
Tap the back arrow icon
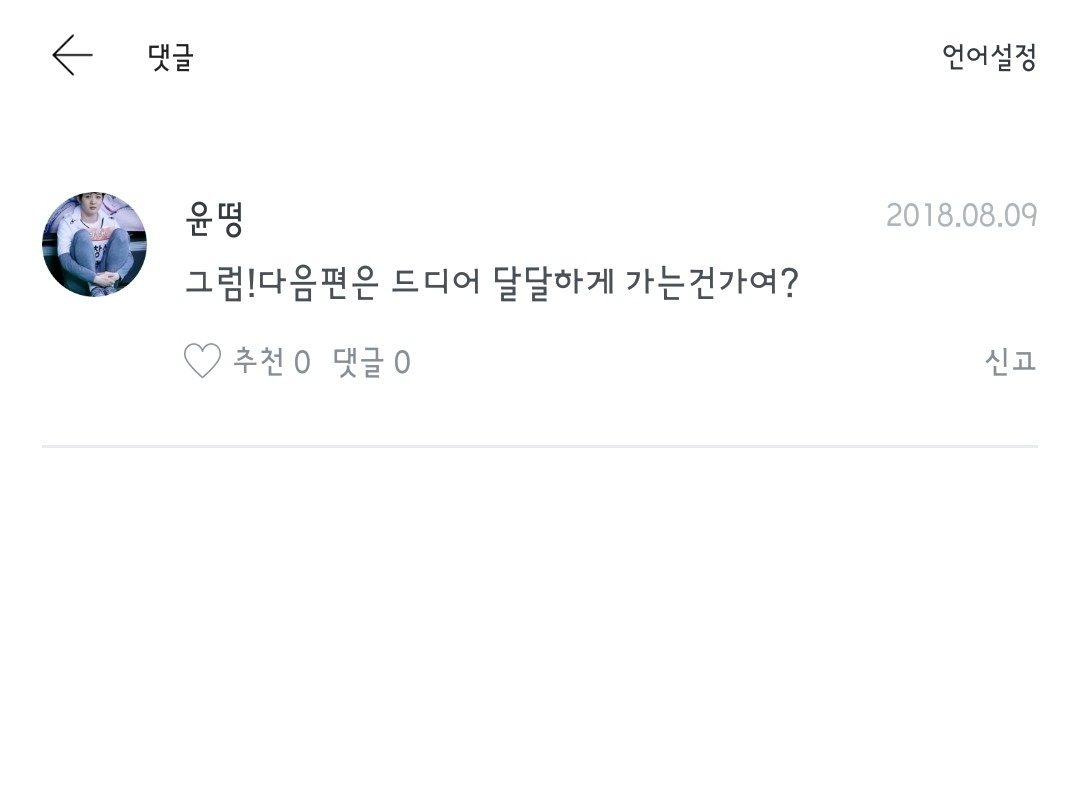(x=72, y=56)
